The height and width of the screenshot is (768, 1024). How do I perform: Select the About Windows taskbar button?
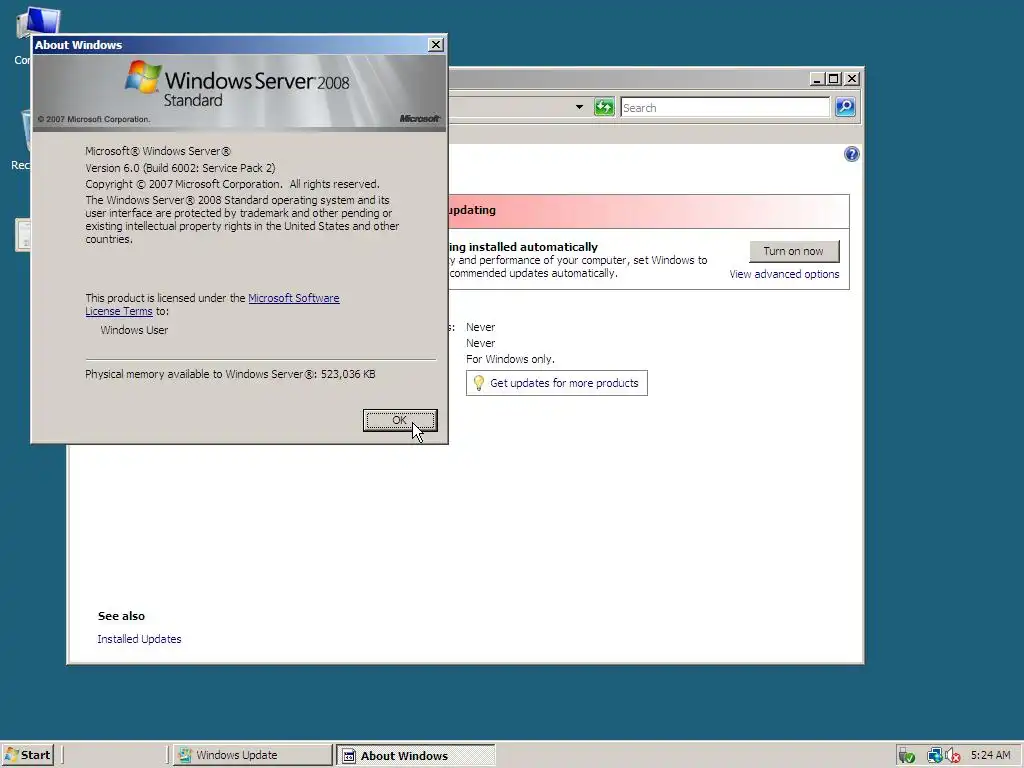(416, 756)
